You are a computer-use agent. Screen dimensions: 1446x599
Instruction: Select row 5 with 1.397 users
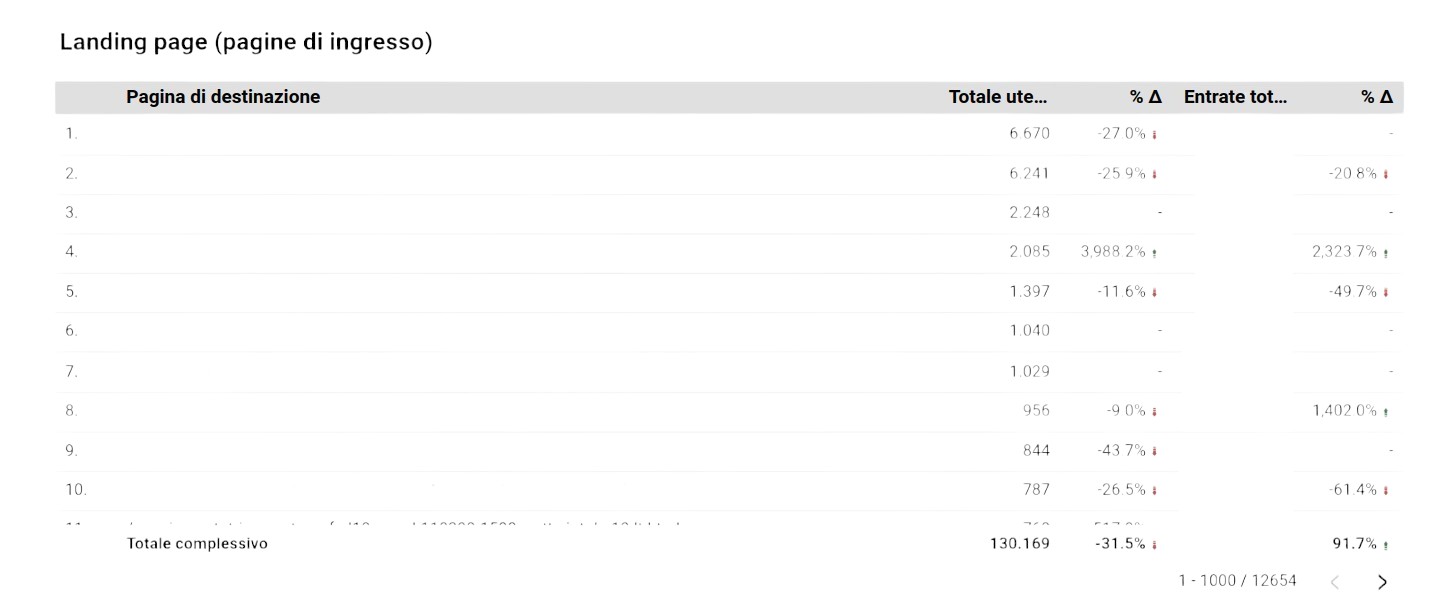(729, 291)
